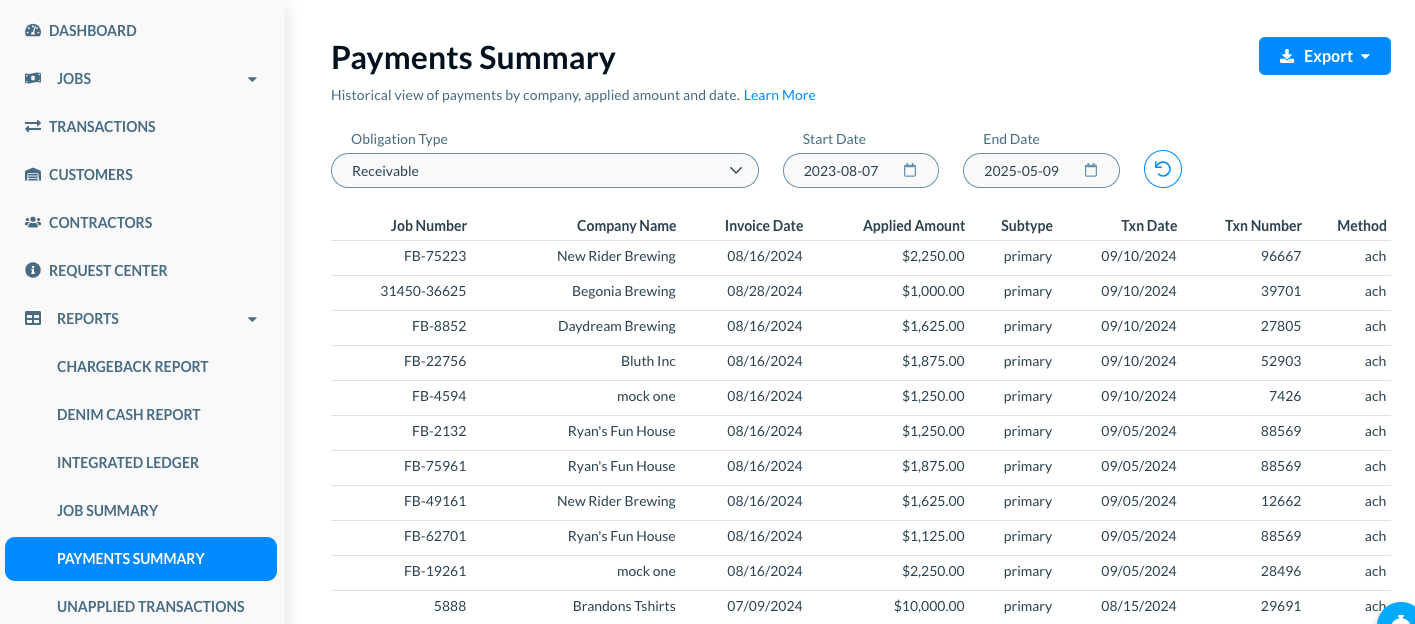Collapse the Jobs menu chevron

pyautogui.click(x=252, y=80)
